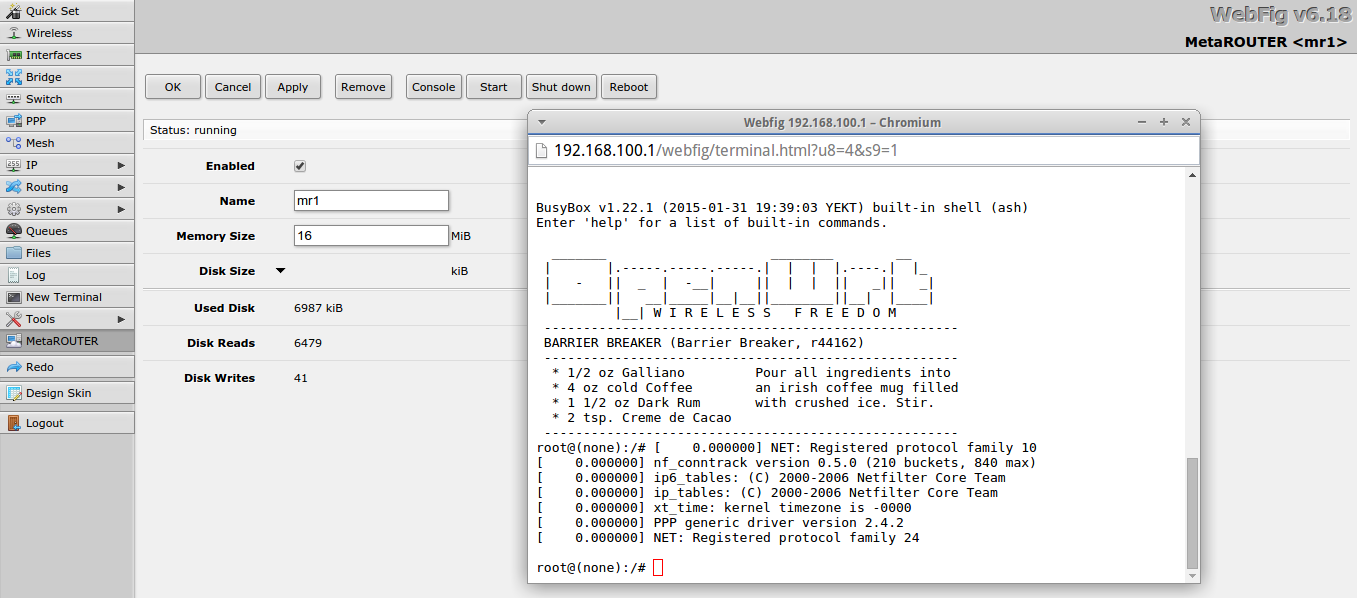1357x598 pixels.
Task: Expand the Routing submenu arrow
Action: click(x=121, y=187)
